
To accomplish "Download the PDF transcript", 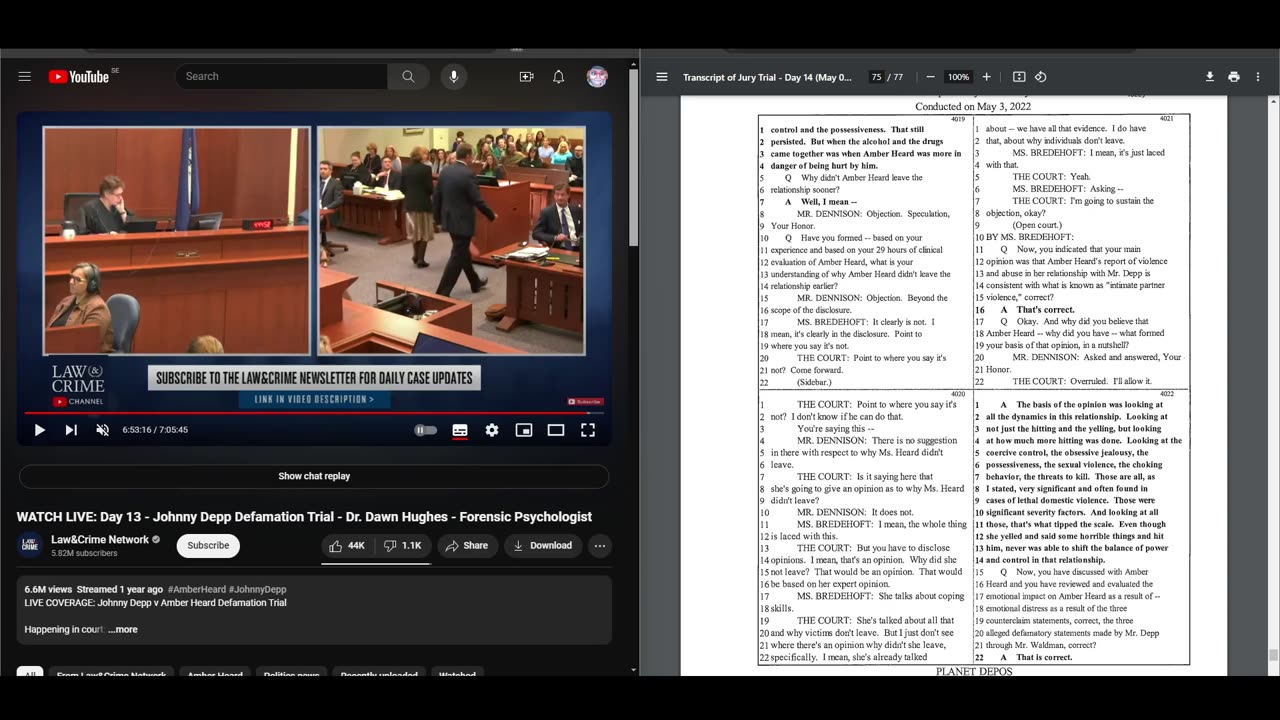I will tap(1210, 77).
